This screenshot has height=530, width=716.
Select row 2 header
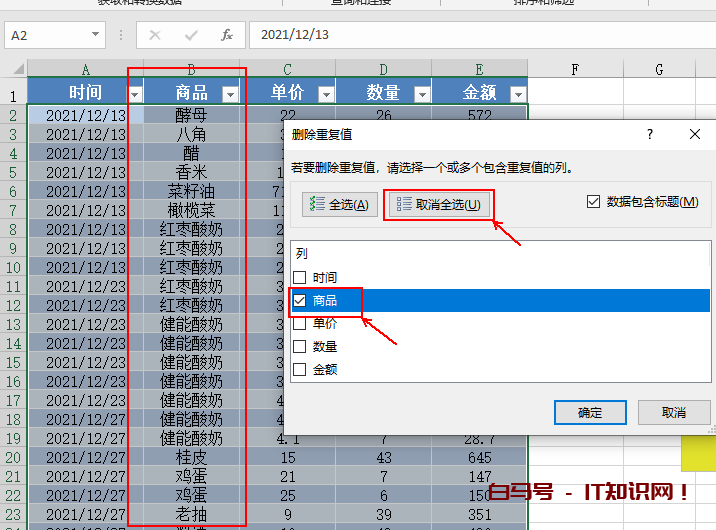click(13, 115)
